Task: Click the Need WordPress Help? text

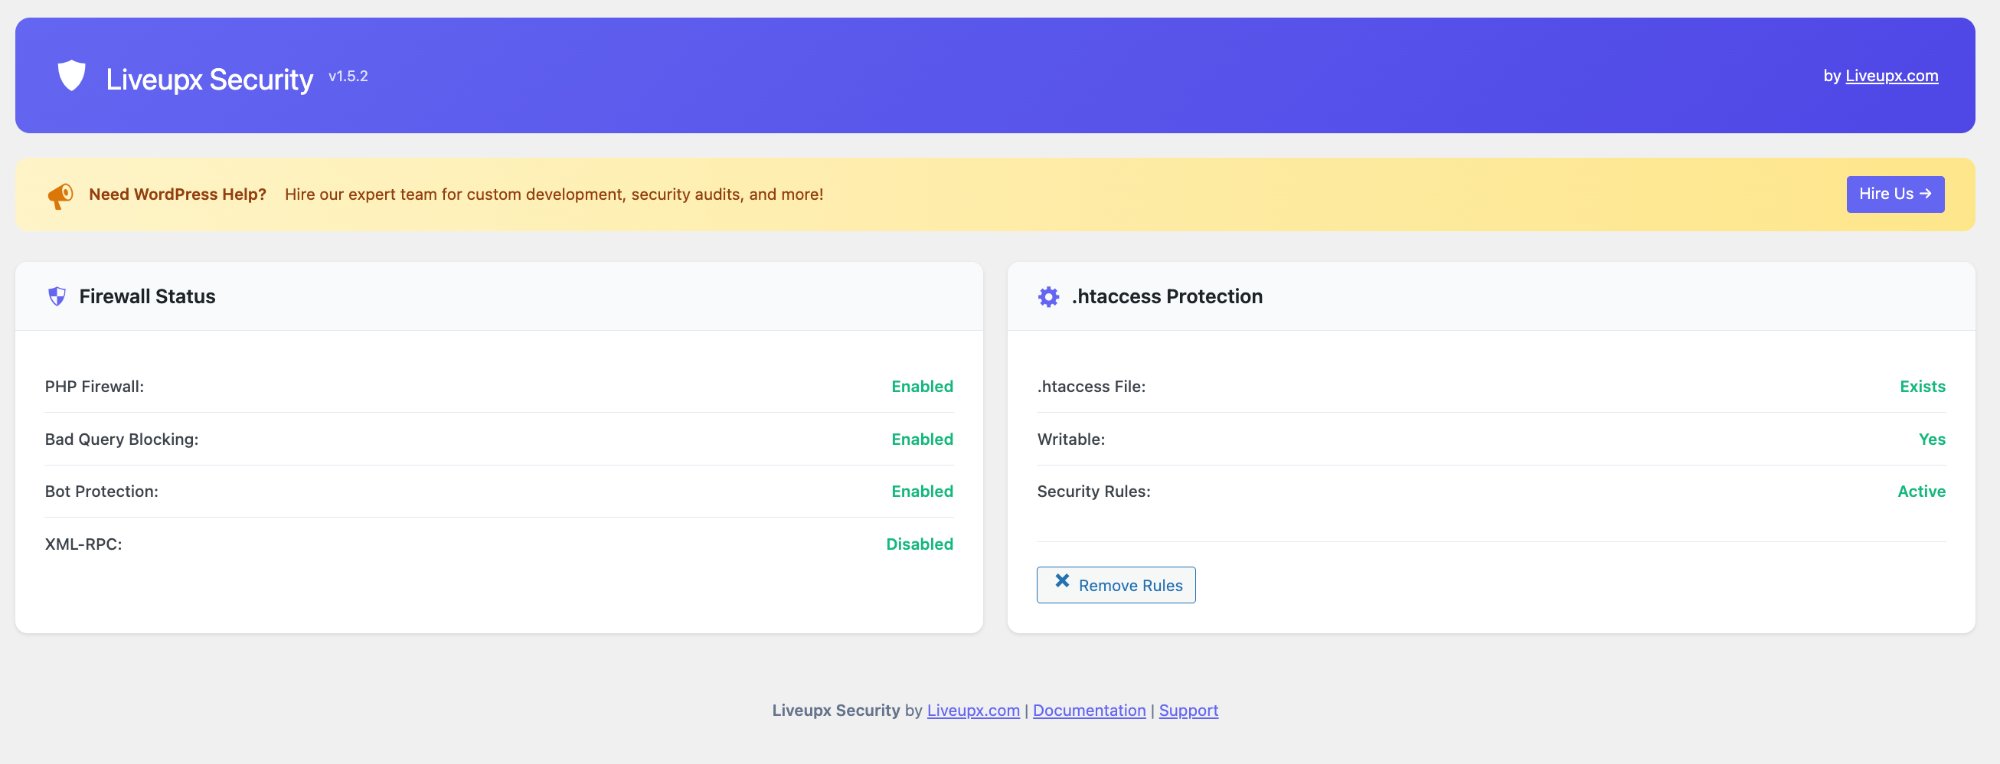Action: [178, 194]
